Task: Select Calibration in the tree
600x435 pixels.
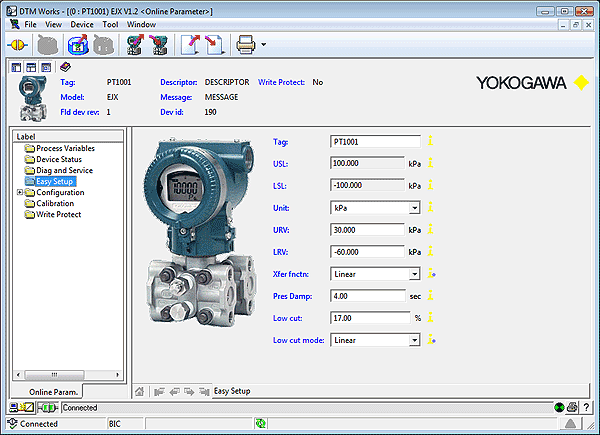Action: [54, 204]
